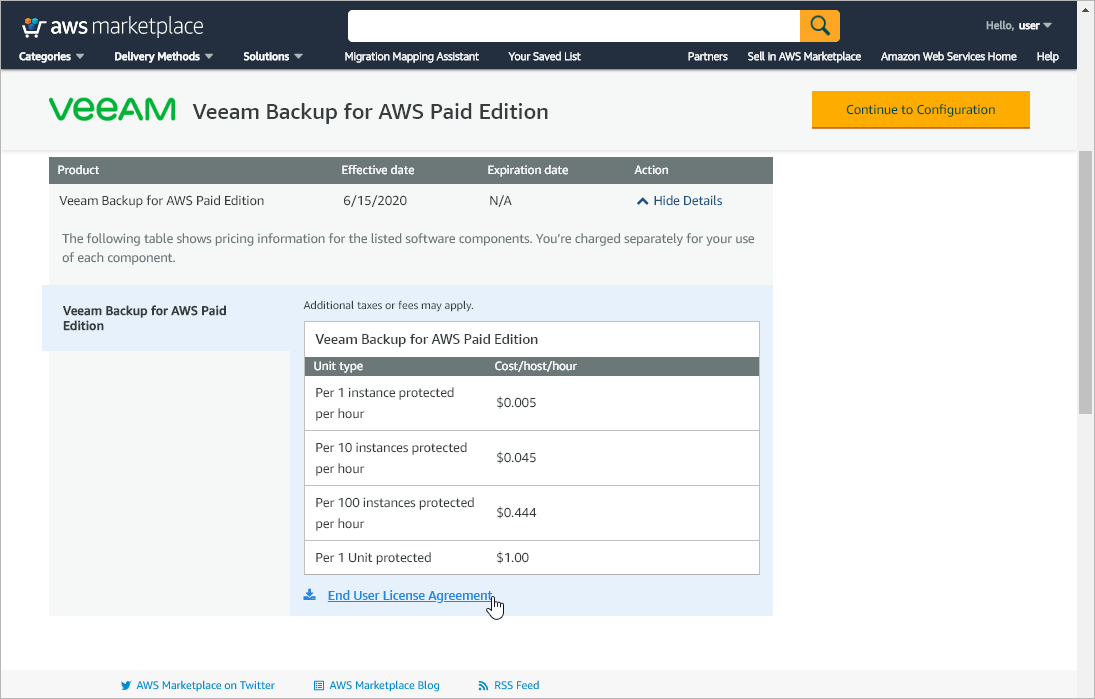Click the orange search magnifier button

click(820, 26)
